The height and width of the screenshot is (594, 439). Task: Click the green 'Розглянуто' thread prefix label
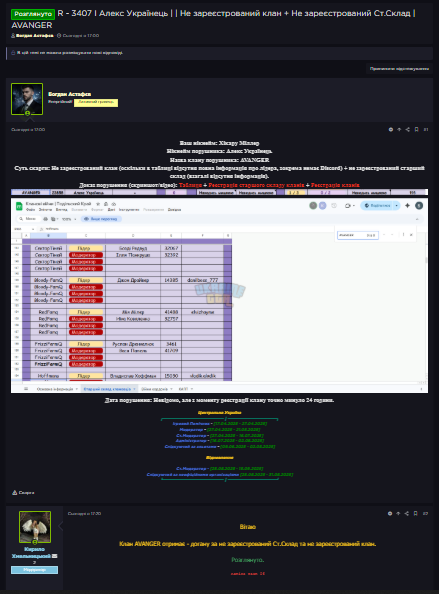click(33, 14)
